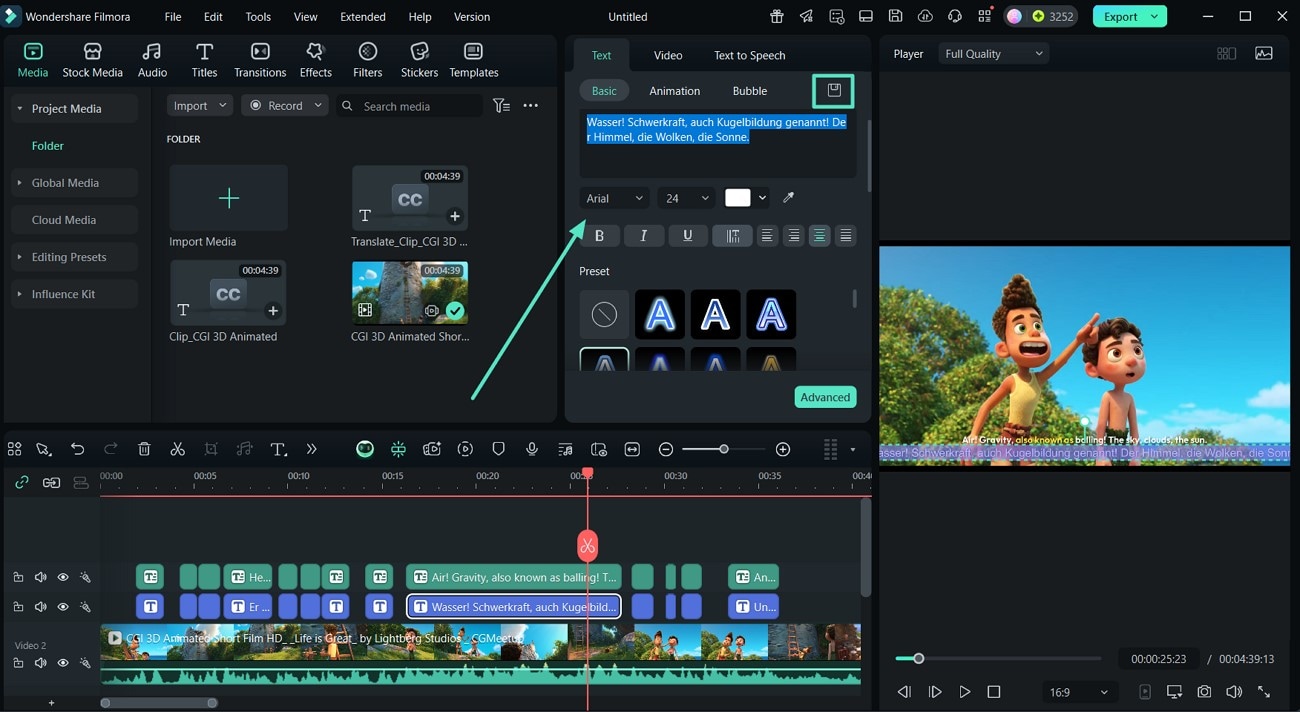The image size is (1300, 712).
Task: Delete the selected clip with trash icon
Action: pos(144,450)
